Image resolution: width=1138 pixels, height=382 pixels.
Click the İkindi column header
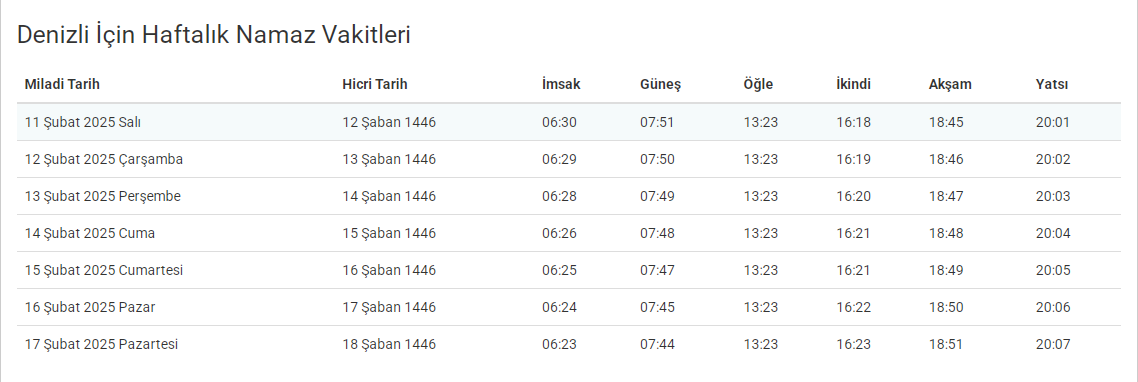click(x=854, y=84)
